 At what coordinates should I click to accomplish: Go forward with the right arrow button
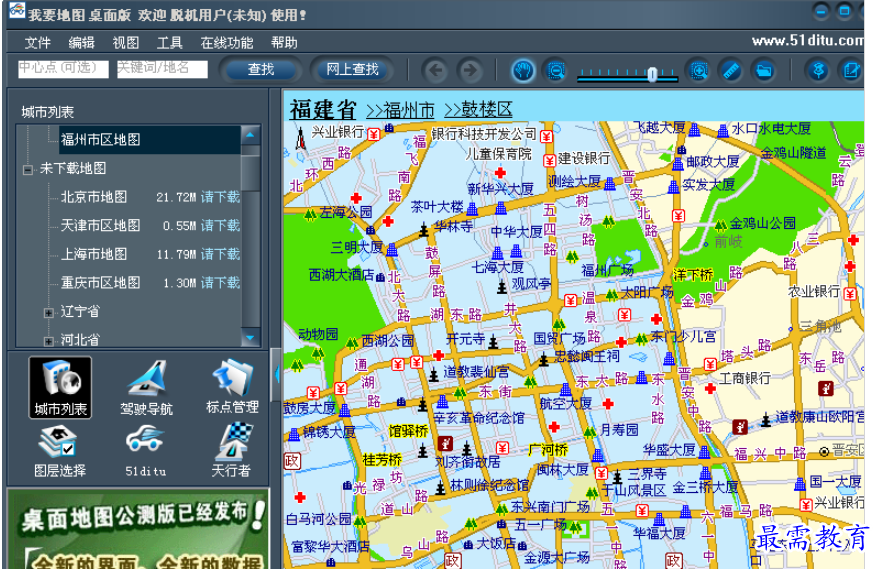[x=470, y=71]
